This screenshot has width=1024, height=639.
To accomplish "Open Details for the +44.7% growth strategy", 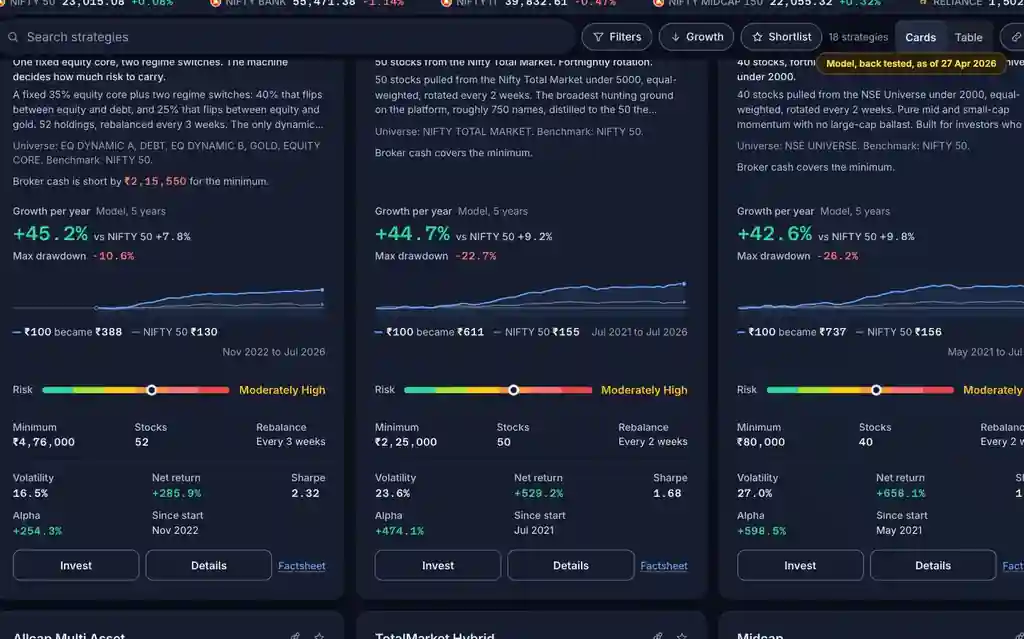I will click(571, 565).
